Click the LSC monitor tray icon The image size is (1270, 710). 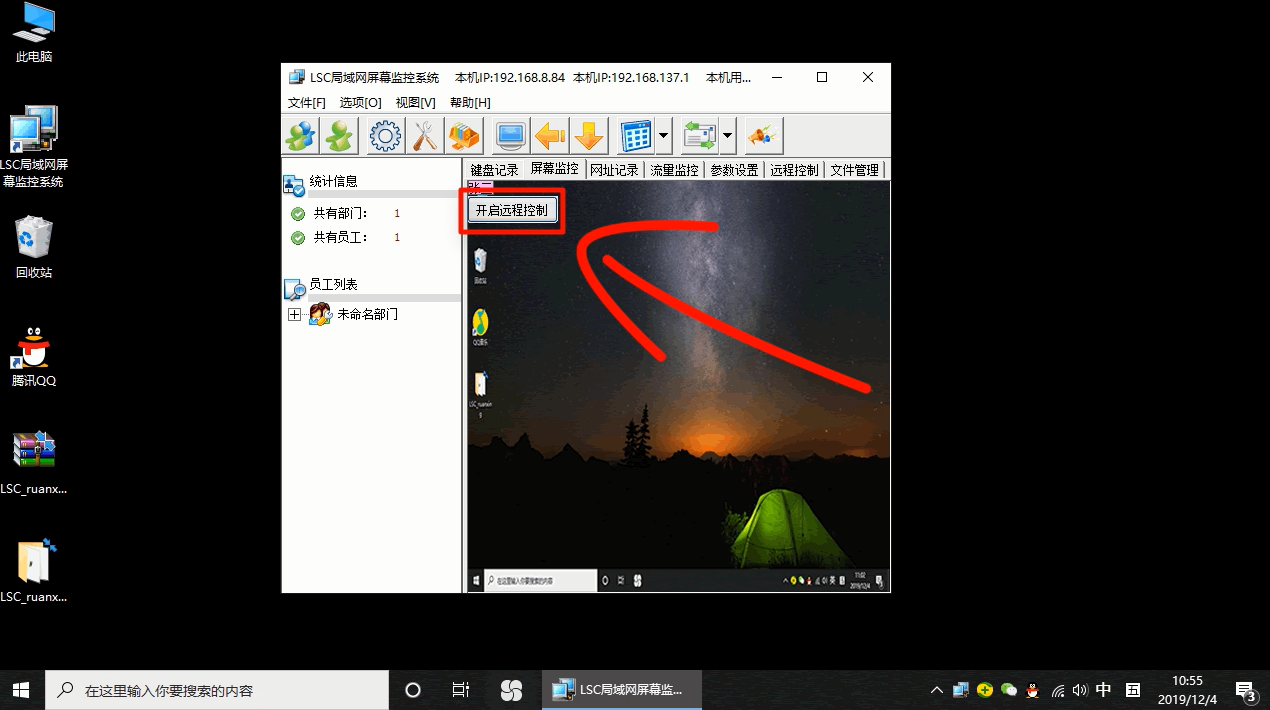click(x=961, y=690)
